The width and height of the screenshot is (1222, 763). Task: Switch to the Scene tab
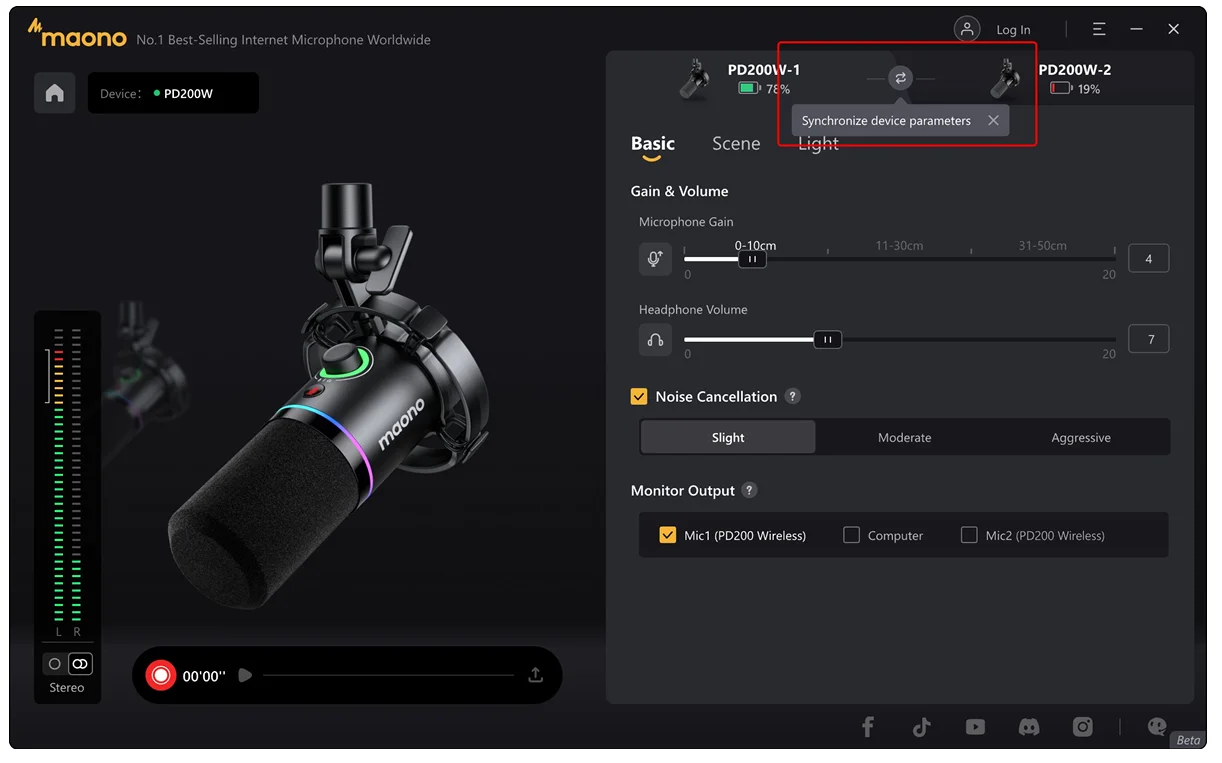tap(736, 144)
